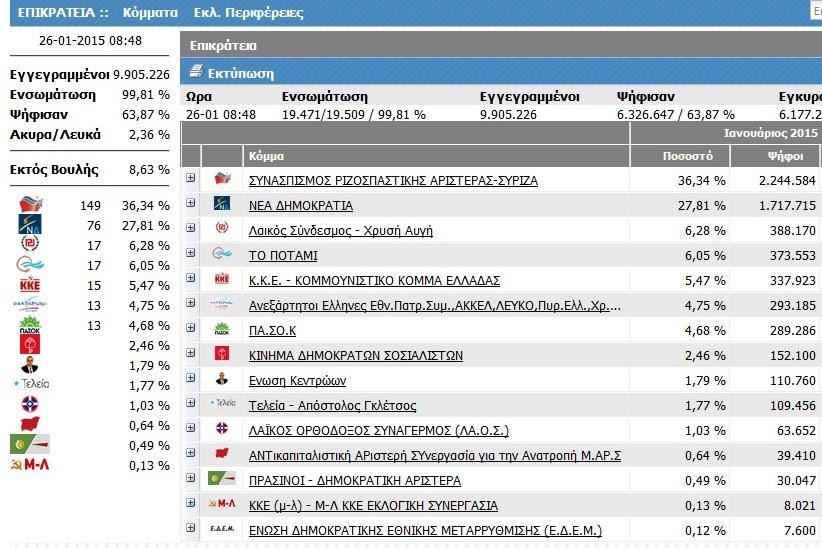This screenshot has width=822, height=548.
Task: Expand the ΠΑ.ΣΟ.Κ row details
Action: 191,328
